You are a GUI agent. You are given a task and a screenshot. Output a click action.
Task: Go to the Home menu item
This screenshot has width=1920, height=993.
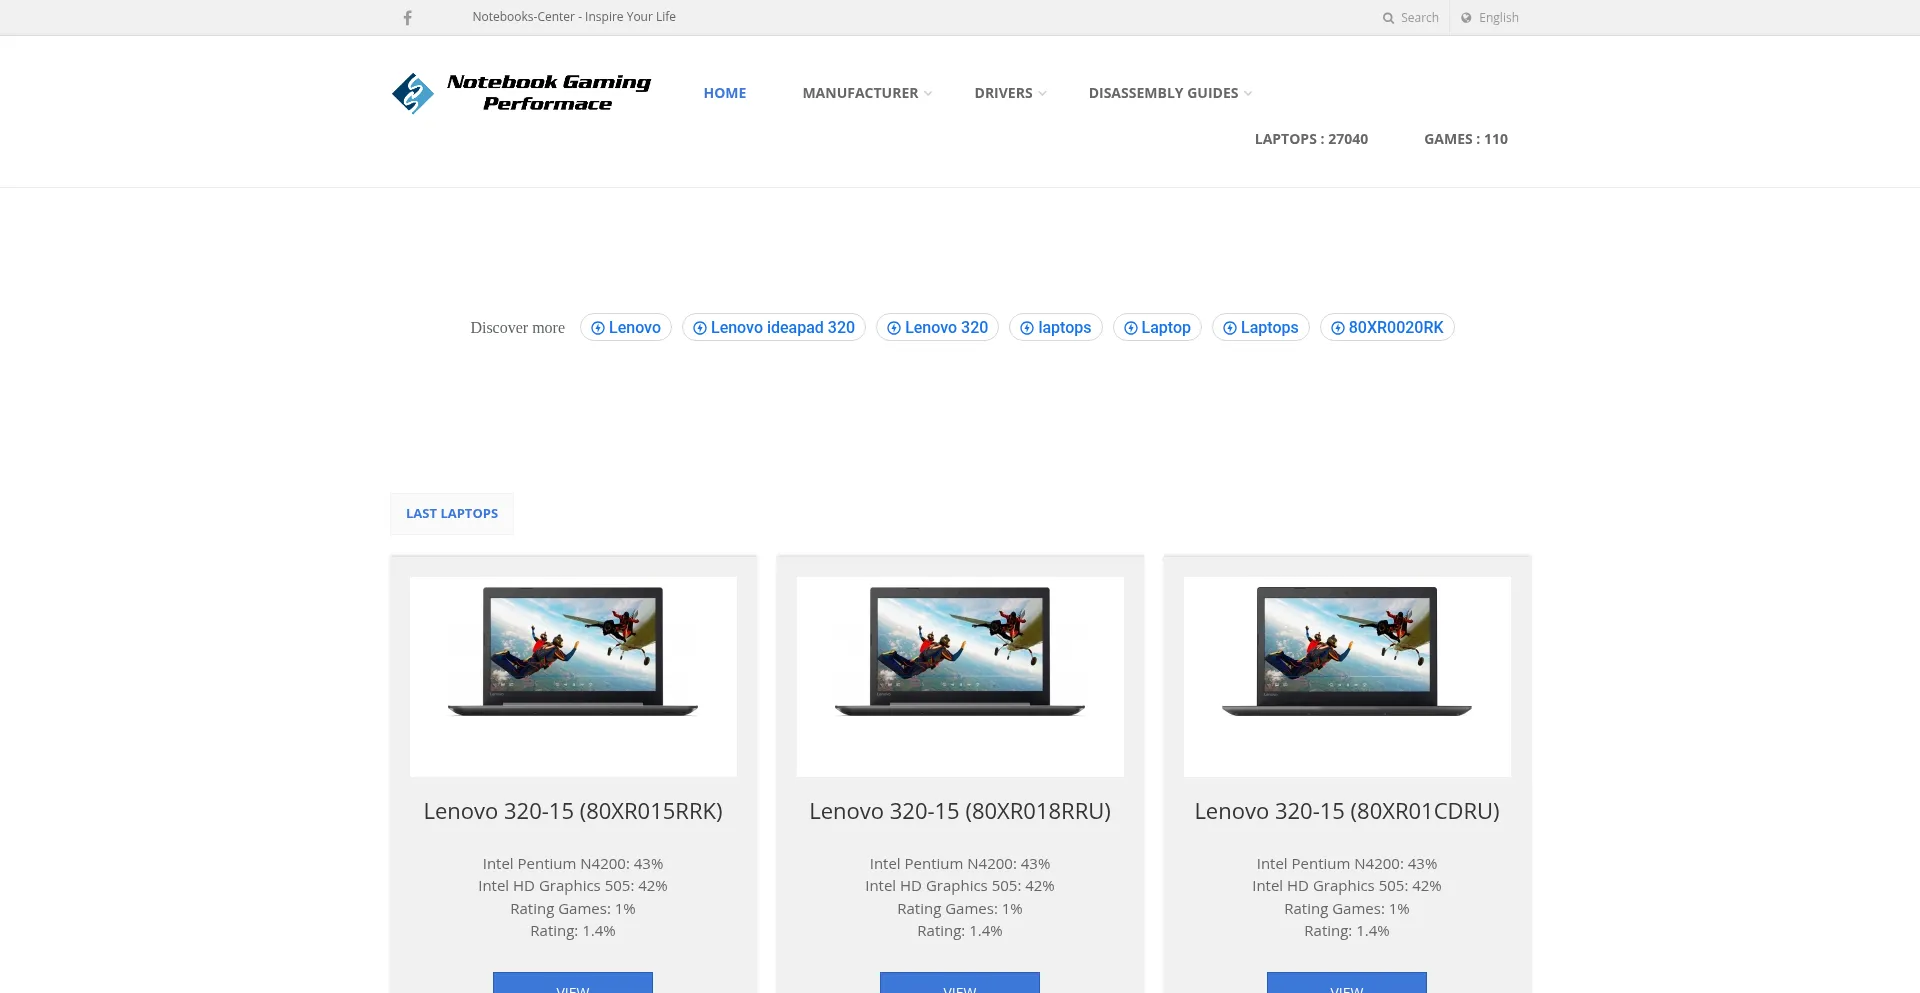(724, 93)
